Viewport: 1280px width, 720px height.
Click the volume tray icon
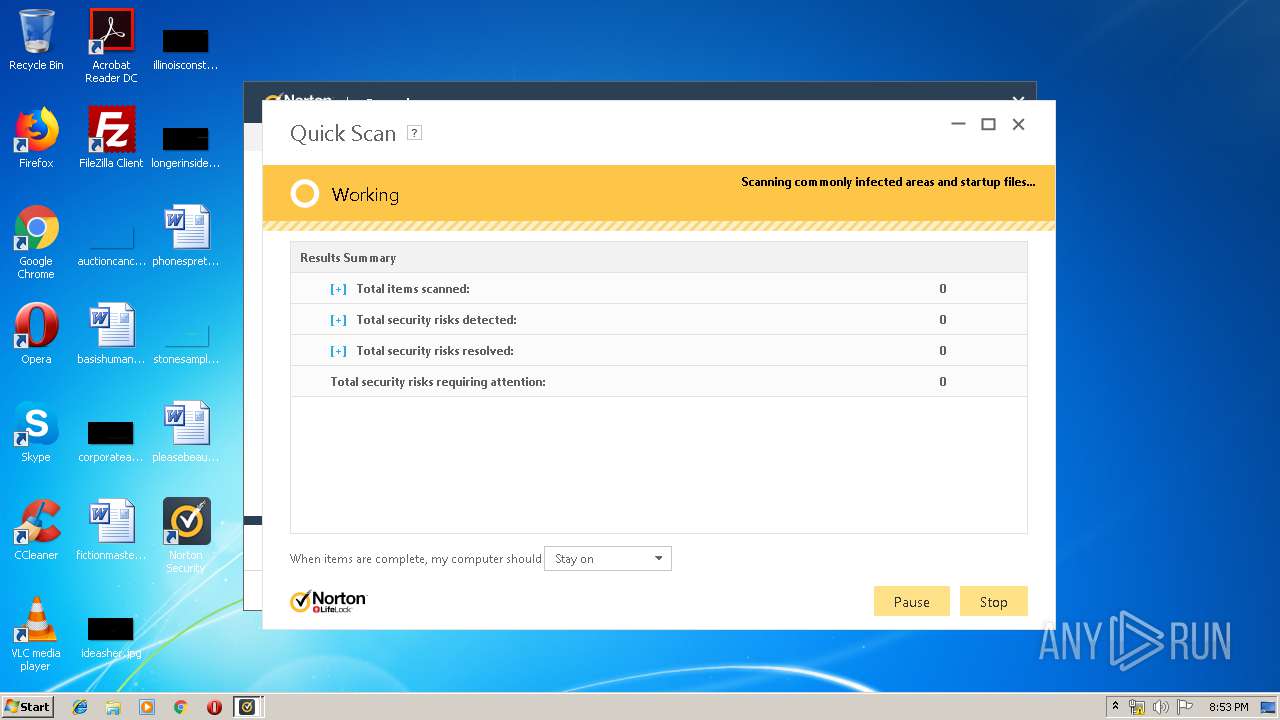[1160, 706]
